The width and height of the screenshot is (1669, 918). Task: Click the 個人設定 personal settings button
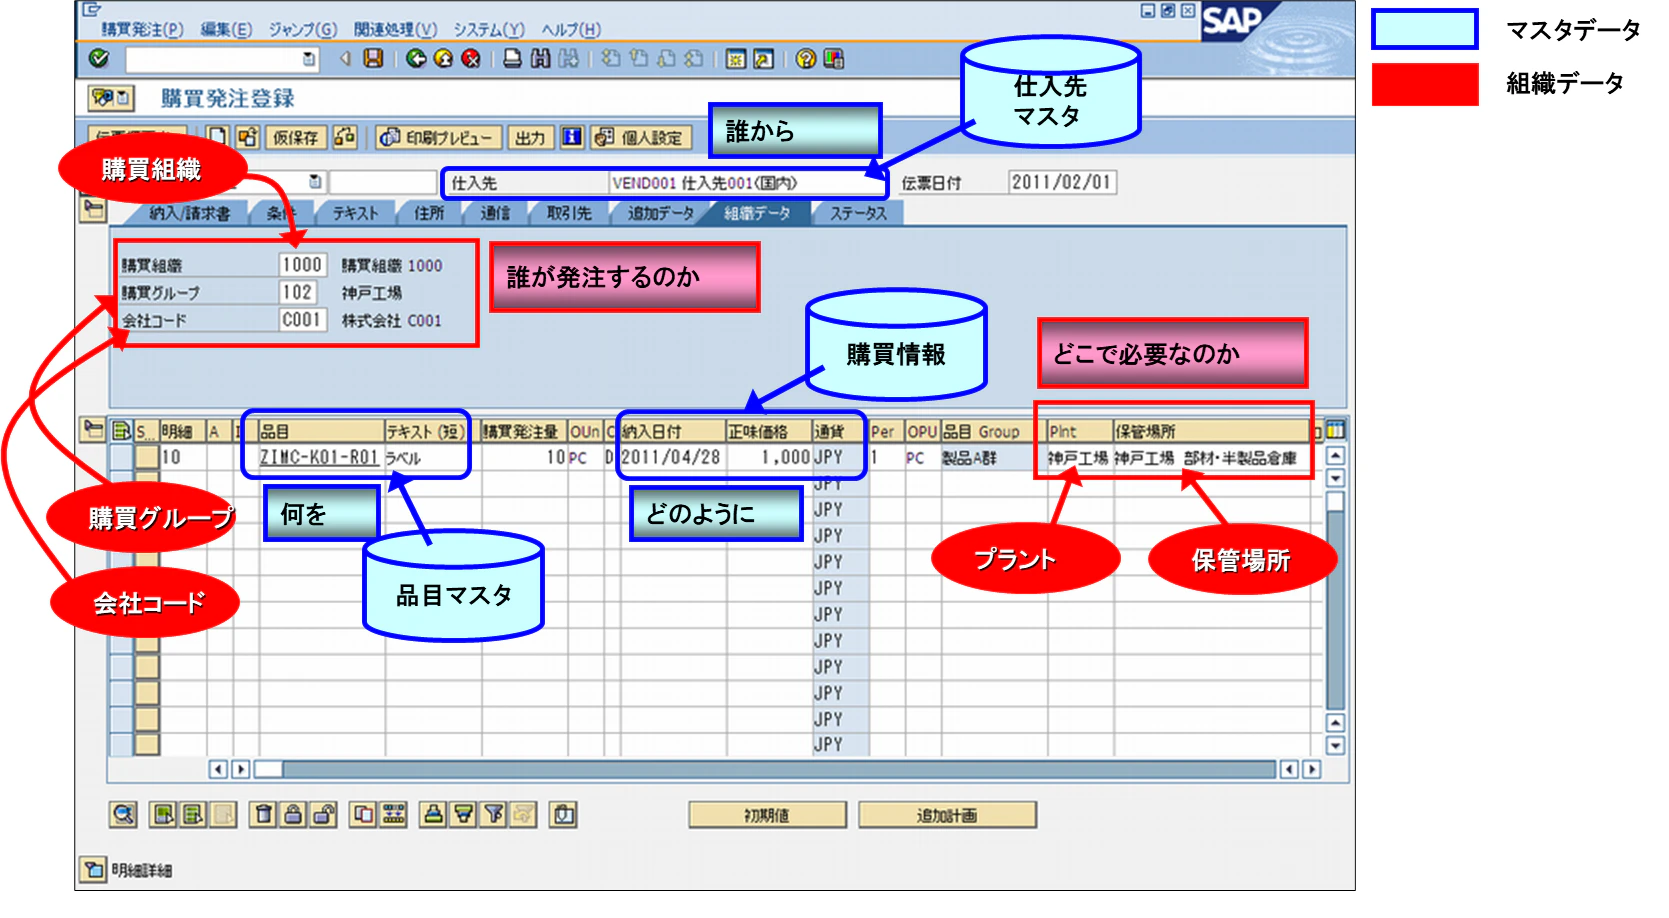[639, 137]
